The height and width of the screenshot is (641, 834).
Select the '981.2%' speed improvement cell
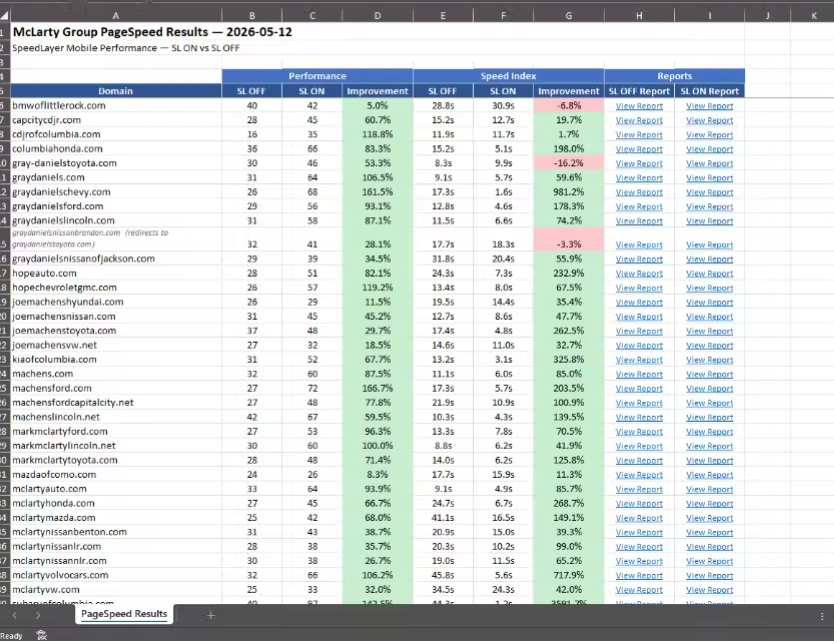(569, 192)
